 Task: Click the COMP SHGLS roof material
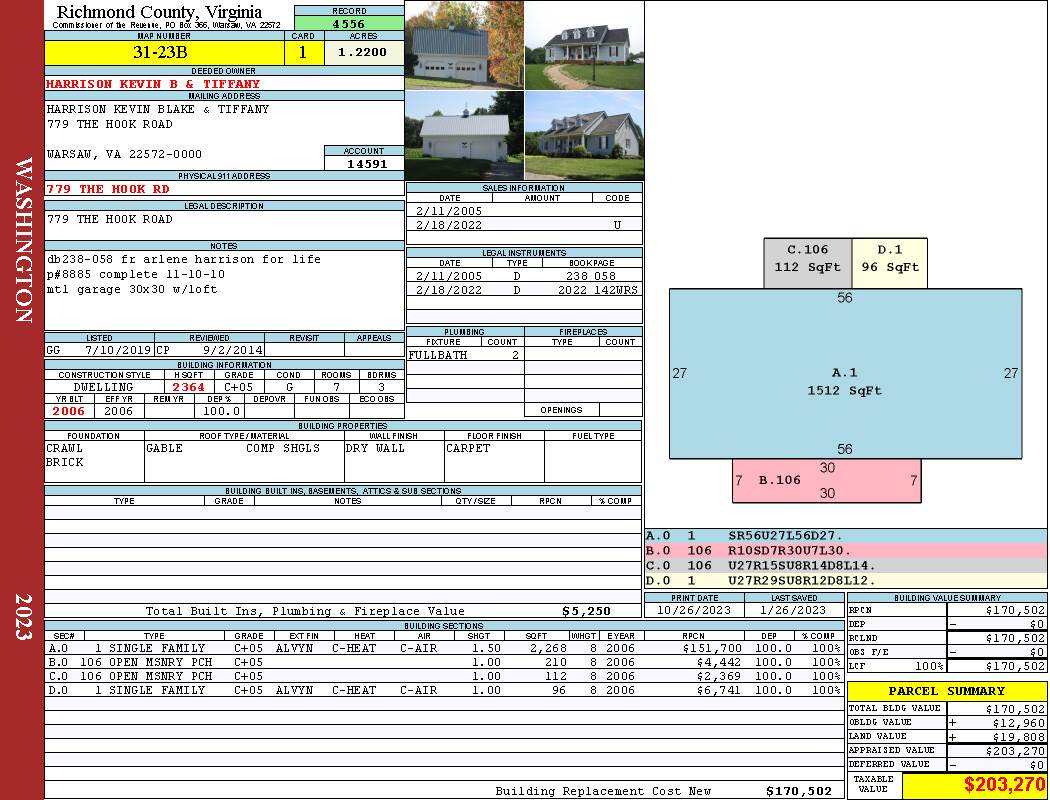[x=283, y=448]
